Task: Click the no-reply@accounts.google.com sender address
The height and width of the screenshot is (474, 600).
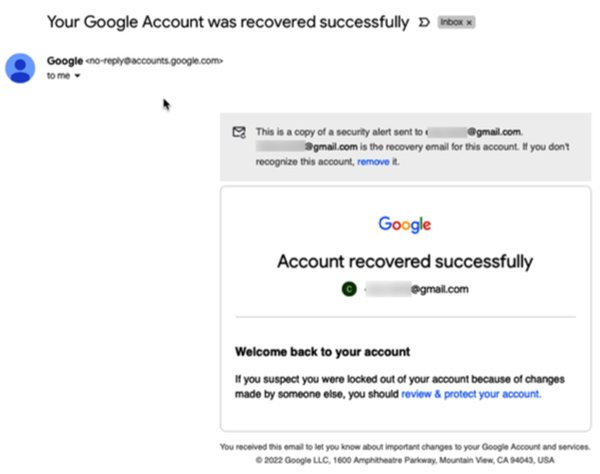Action: click(x=155, y=61)
